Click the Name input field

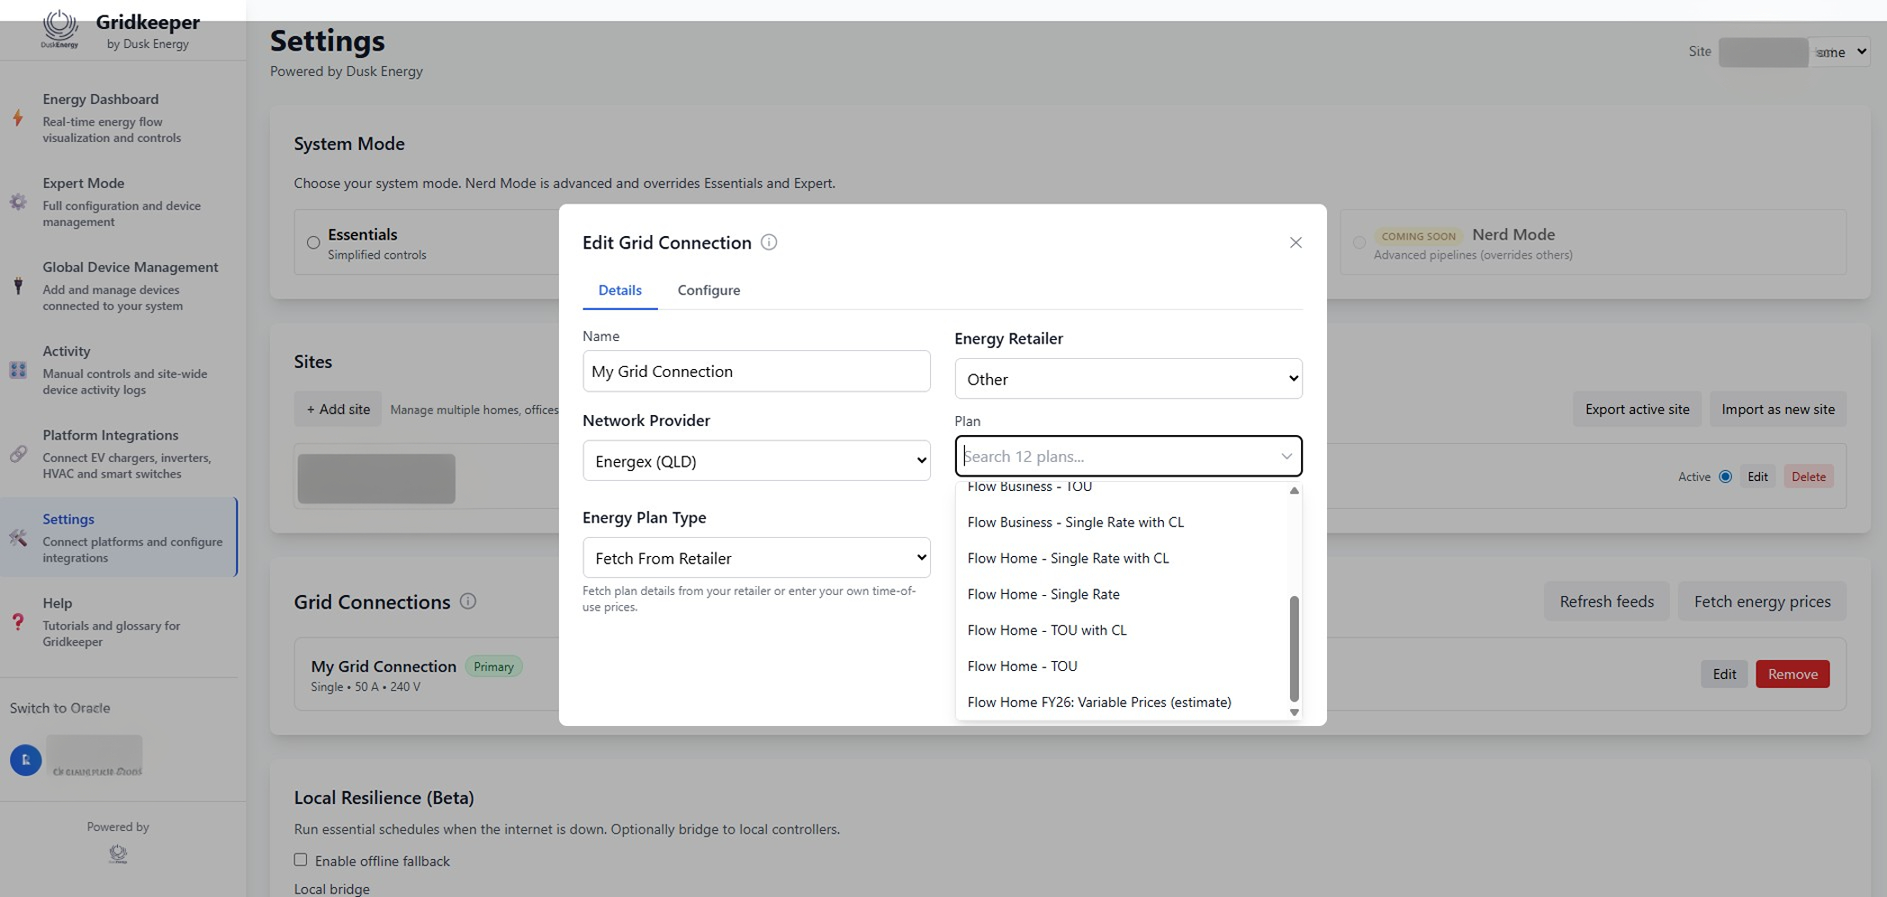point(756,371)
